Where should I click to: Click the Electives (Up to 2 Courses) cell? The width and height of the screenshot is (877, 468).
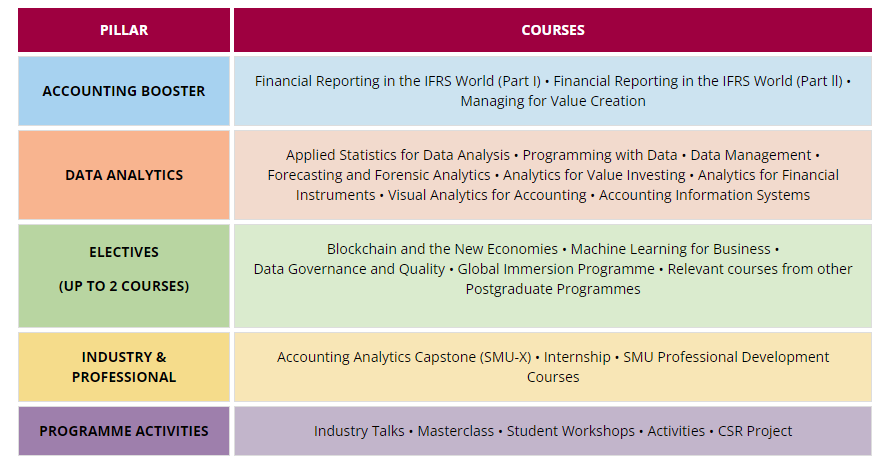coord(124,269)
